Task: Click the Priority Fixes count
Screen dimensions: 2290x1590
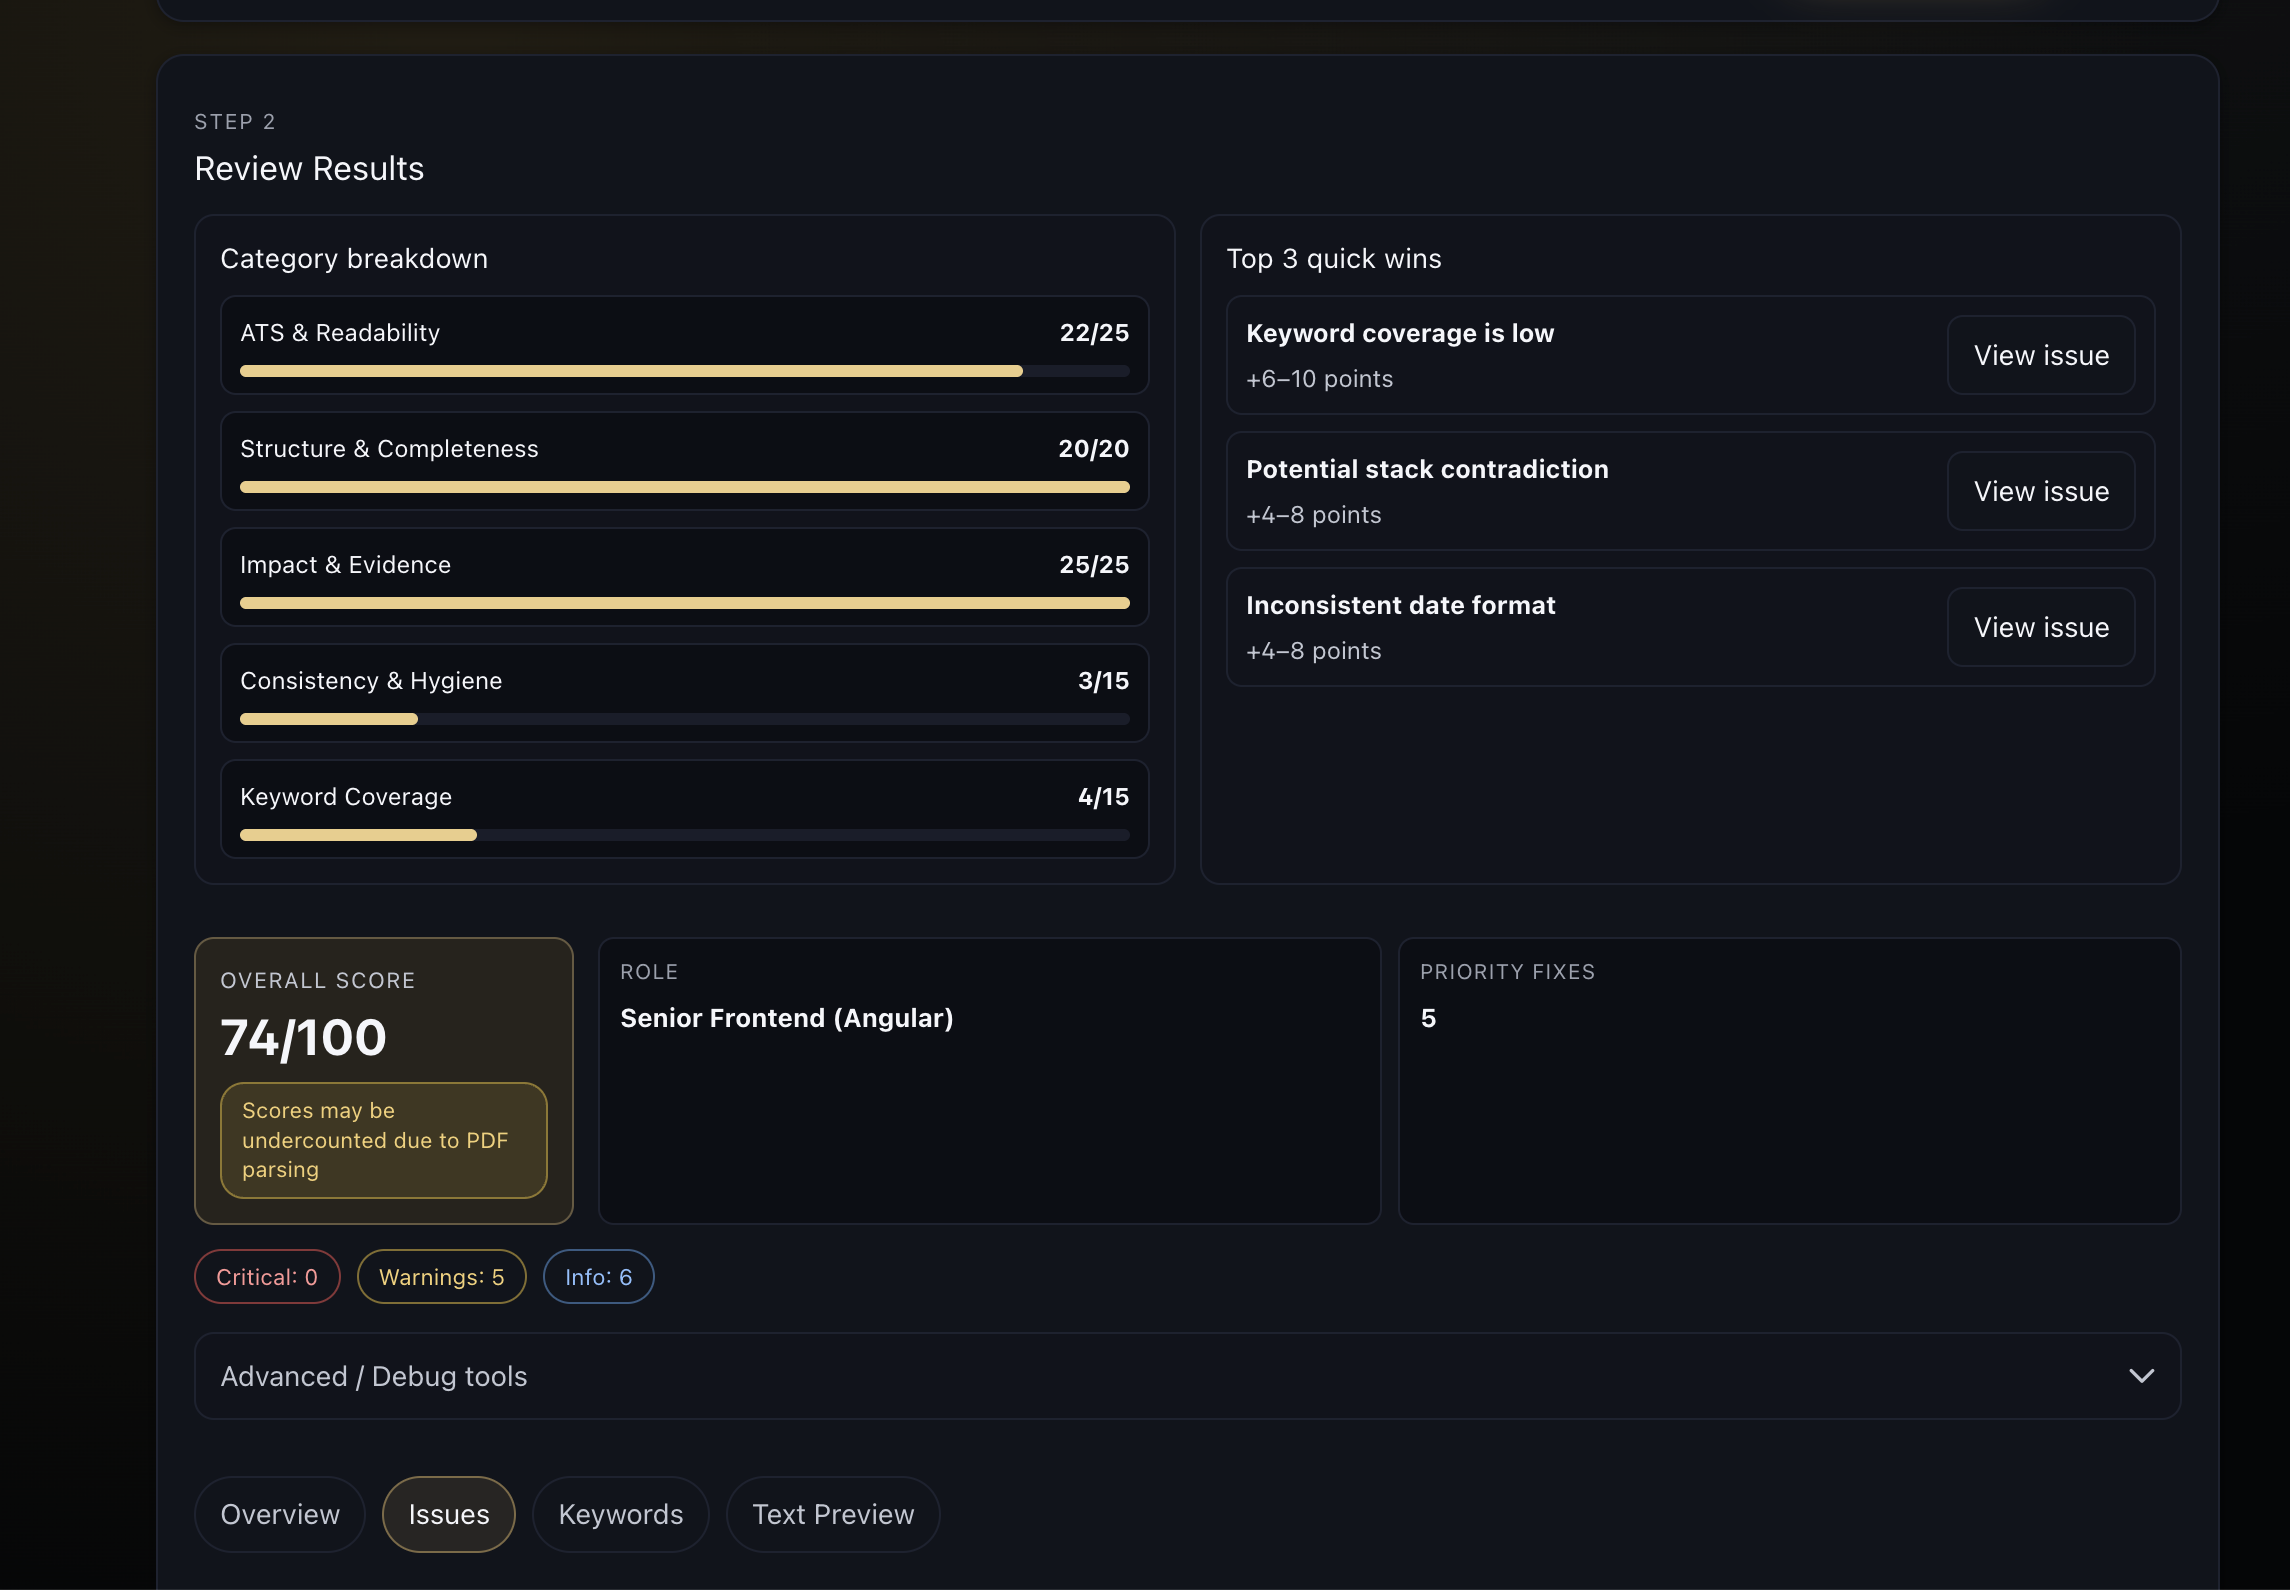Action: pos(1428,1018)
